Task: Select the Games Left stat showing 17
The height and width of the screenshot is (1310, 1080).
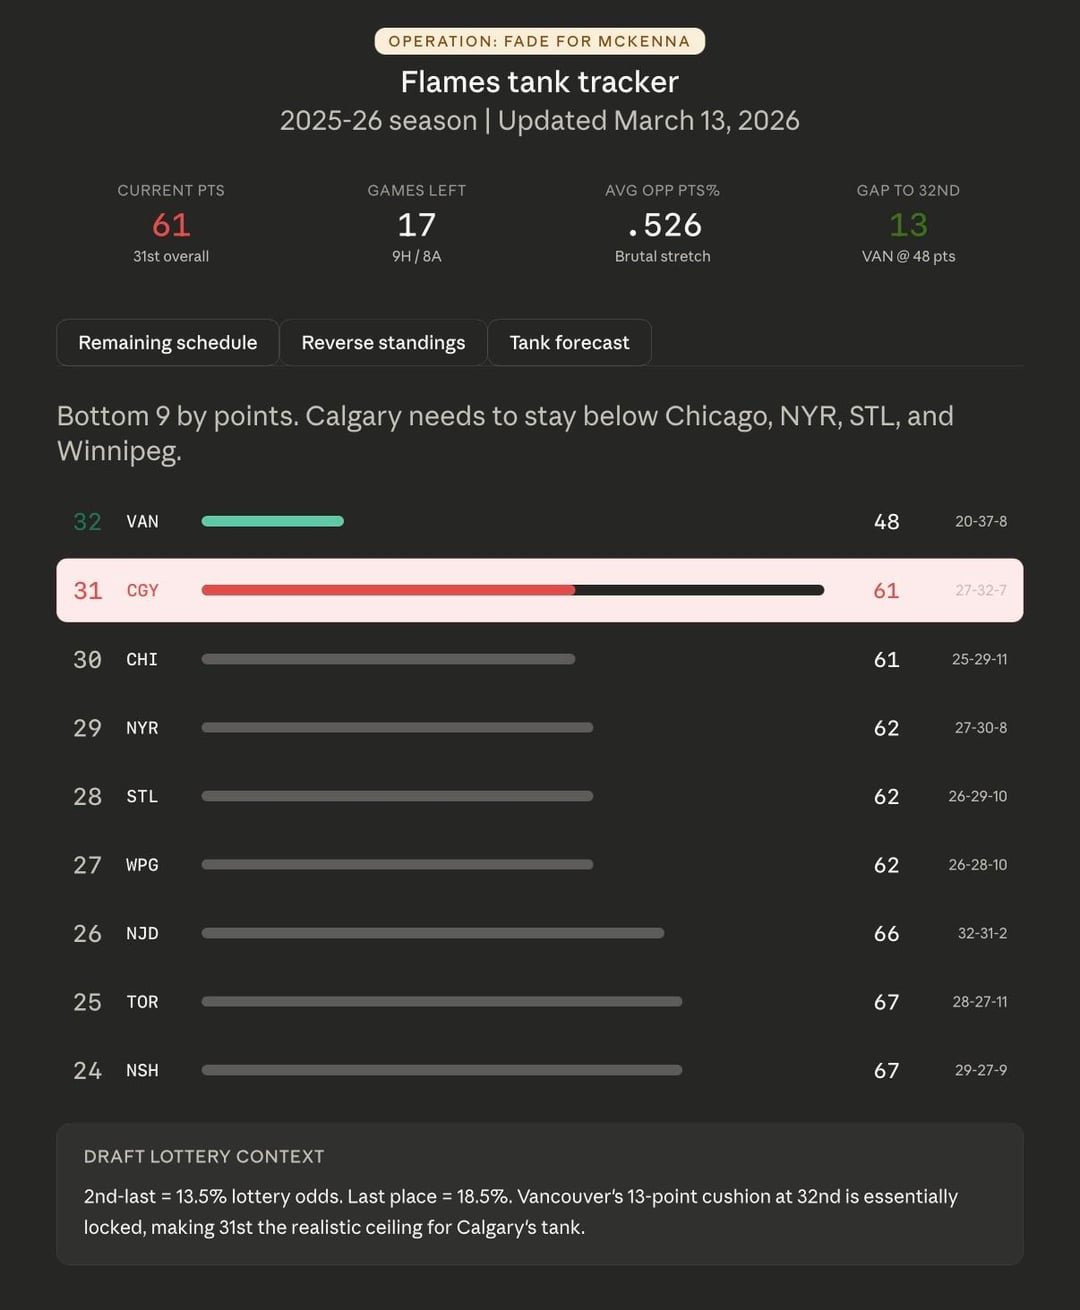Action: [x=416, y=224]
